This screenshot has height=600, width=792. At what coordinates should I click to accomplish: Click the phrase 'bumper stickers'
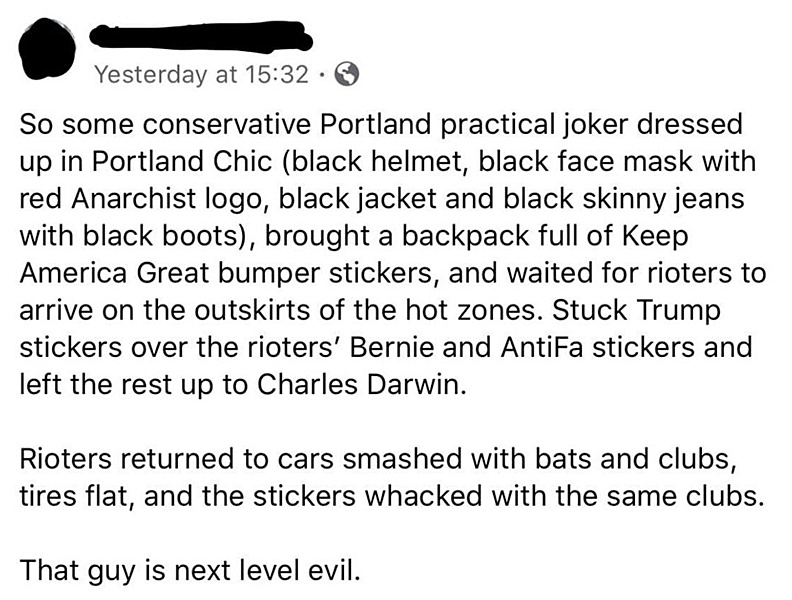[x=354, y=273]
